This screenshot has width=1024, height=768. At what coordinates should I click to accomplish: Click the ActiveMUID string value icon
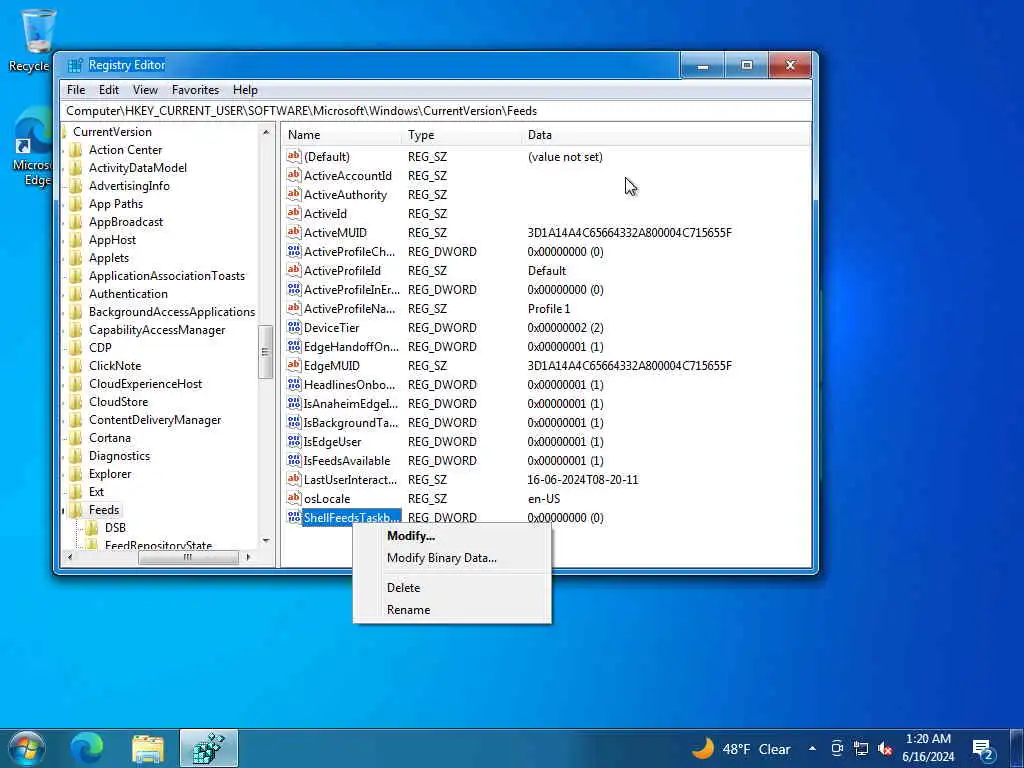pos(294,232)
